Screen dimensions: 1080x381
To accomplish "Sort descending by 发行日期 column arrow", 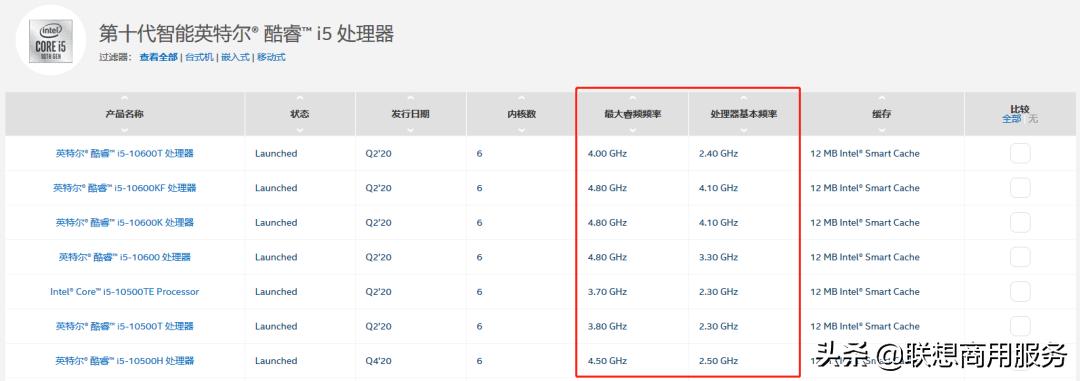I will click(411, 130).
